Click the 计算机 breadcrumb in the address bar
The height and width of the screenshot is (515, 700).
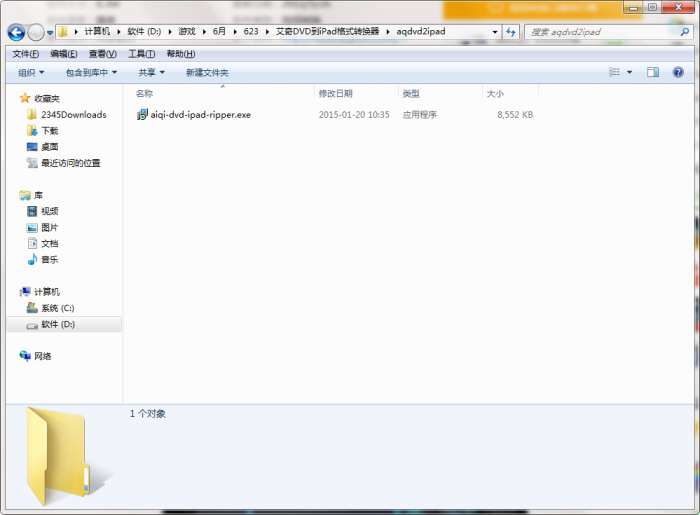tap(97, 31)
